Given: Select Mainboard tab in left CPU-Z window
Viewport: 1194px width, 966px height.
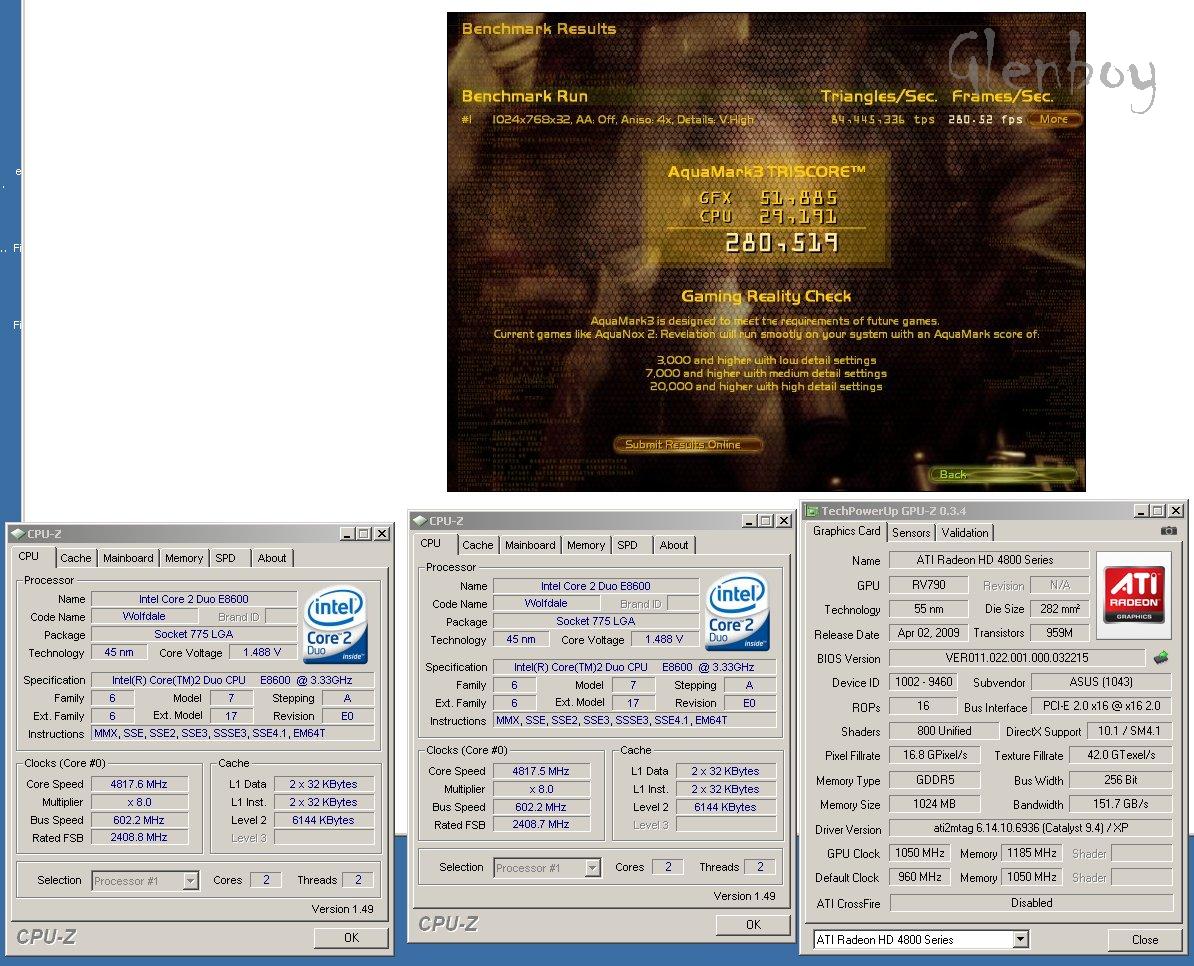Looking at the screenshot, I should pos(128,558).
